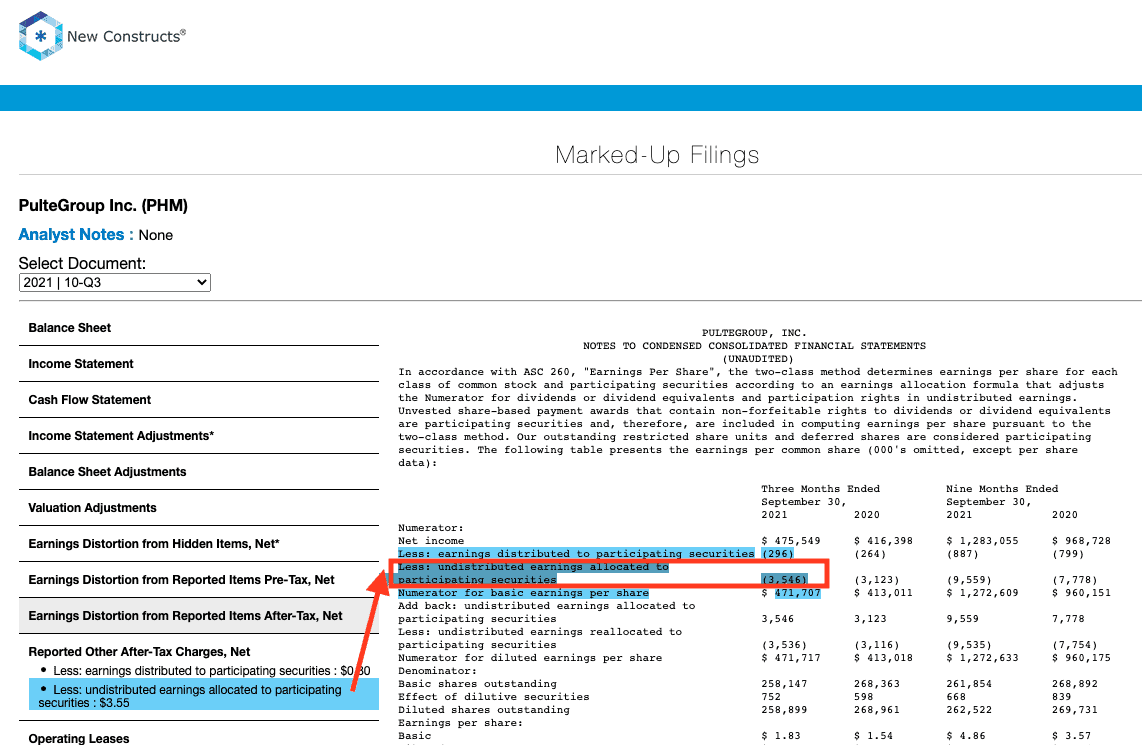Click the New Constructs brand name text
Viewport: 1142px width, 745px height.
[127, 36]
